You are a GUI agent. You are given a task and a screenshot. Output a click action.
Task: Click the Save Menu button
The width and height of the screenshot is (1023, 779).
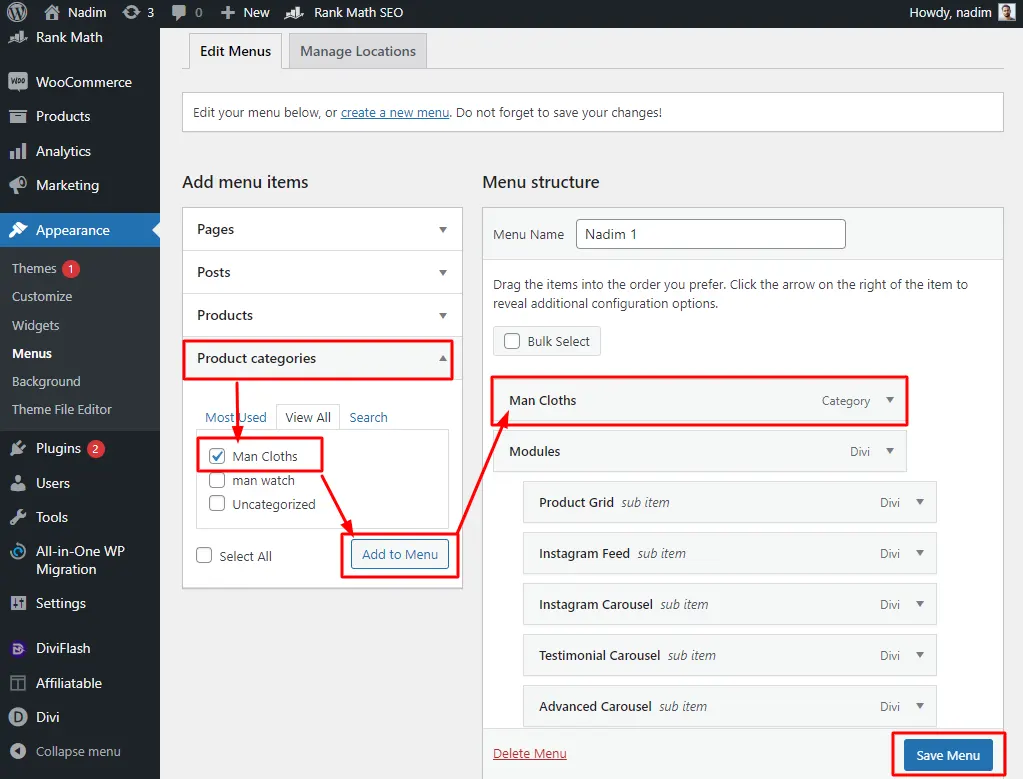[x=946, y=755]
